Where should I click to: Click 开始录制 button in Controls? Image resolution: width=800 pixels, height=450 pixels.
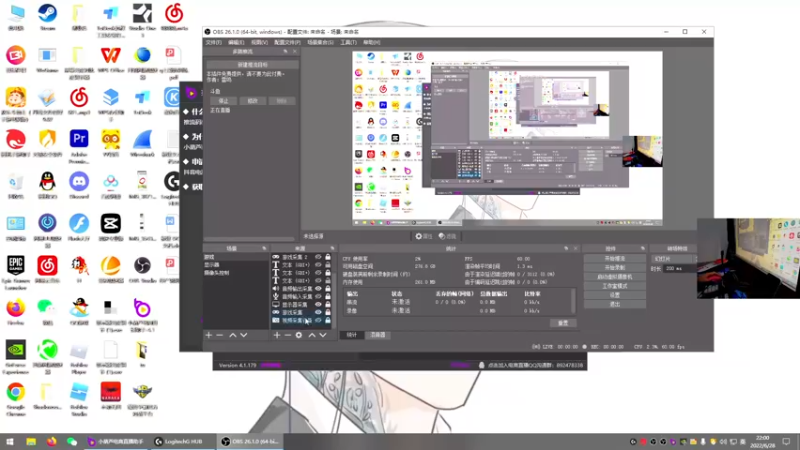tap(615, 268)
